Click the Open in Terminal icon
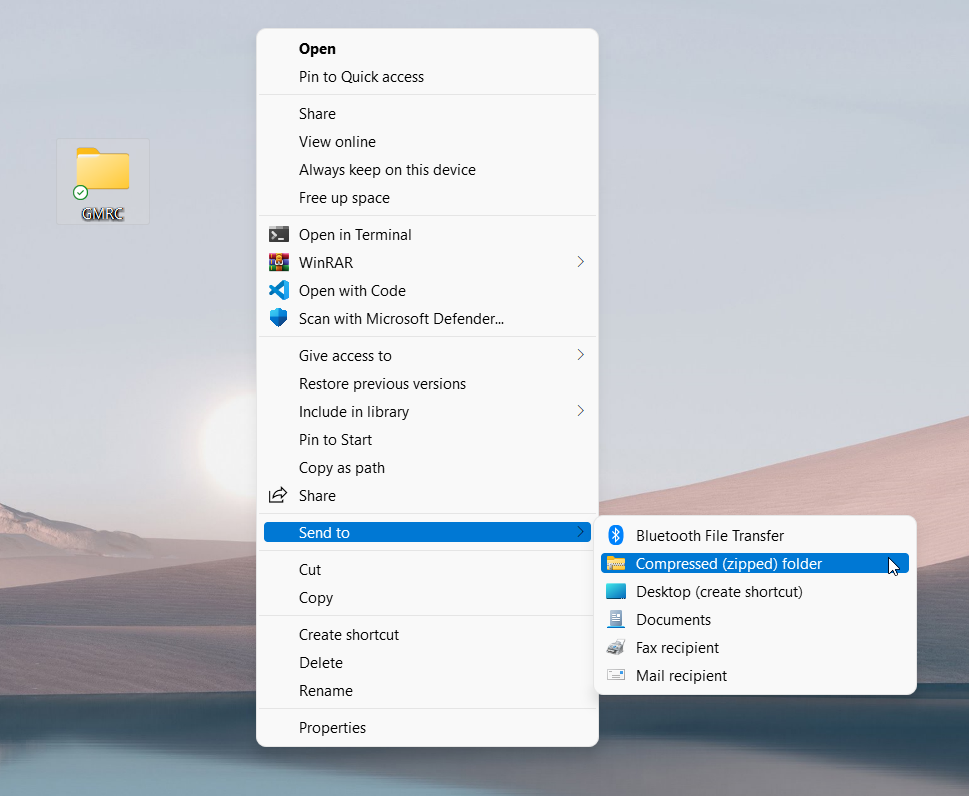969x796 pixels. (x=279, y=234)
